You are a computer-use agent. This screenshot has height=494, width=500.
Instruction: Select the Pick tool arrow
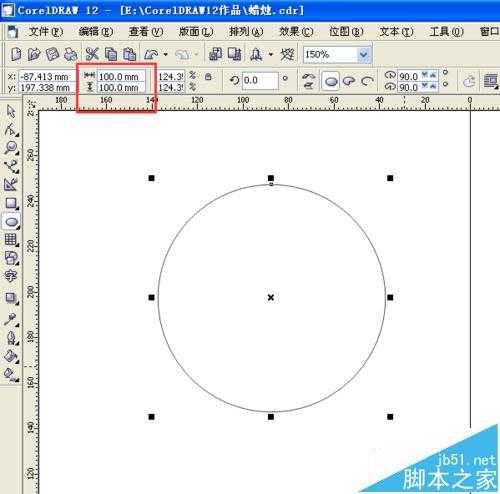click(x=11, y=111)
